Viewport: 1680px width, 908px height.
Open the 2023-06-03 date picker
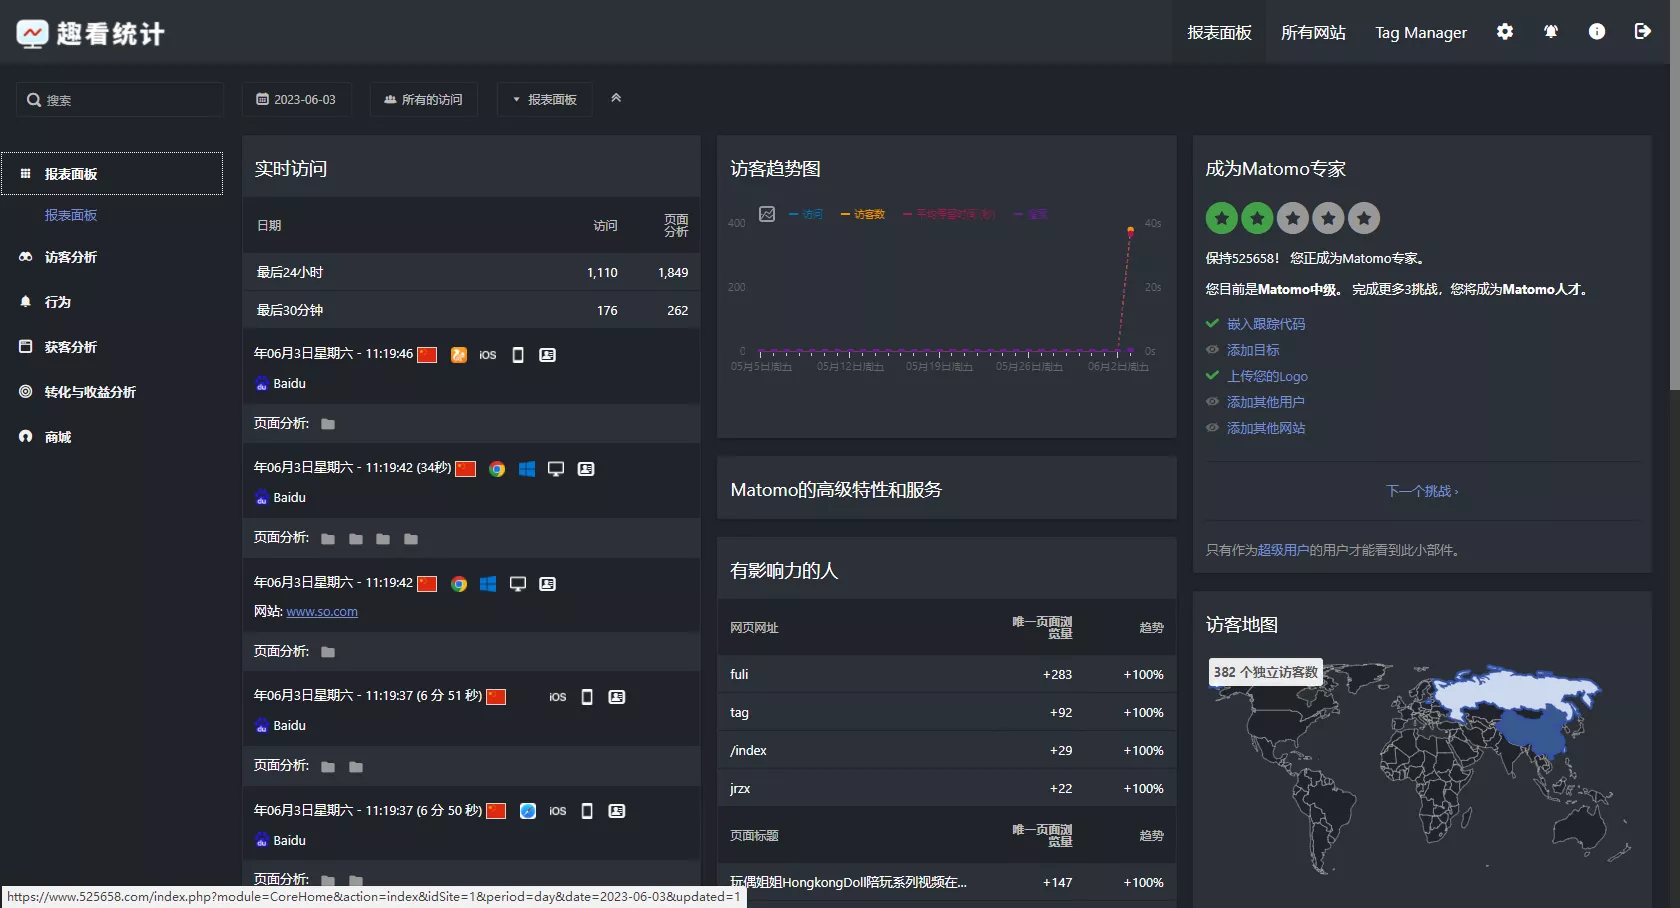(x=296, y=100)
